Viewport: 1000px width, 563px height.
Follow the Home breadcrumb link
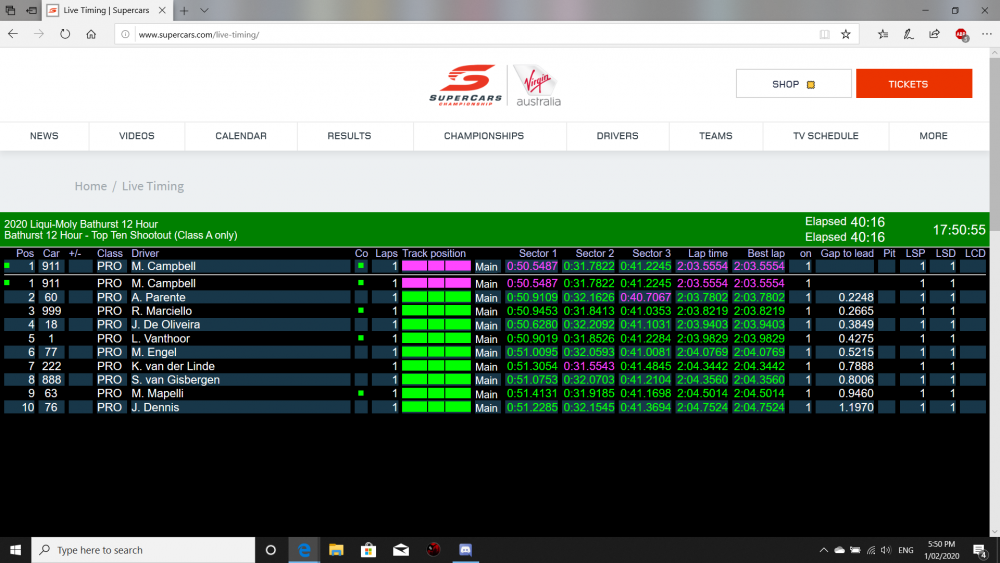pyautogui.click(x=91, y=186)
